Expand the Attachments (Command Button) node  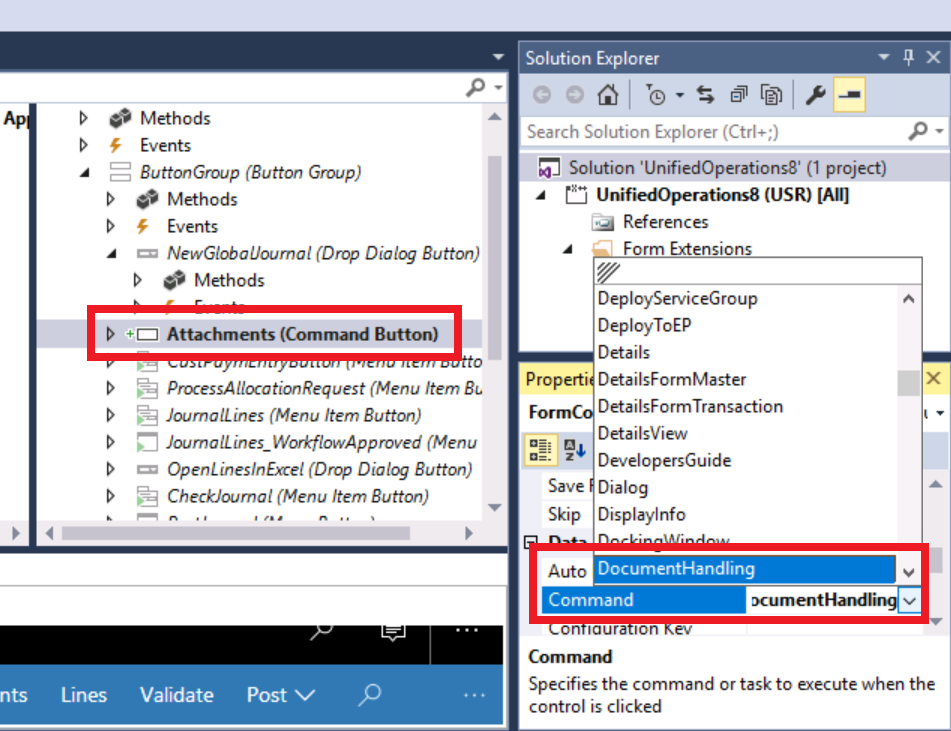110,334
